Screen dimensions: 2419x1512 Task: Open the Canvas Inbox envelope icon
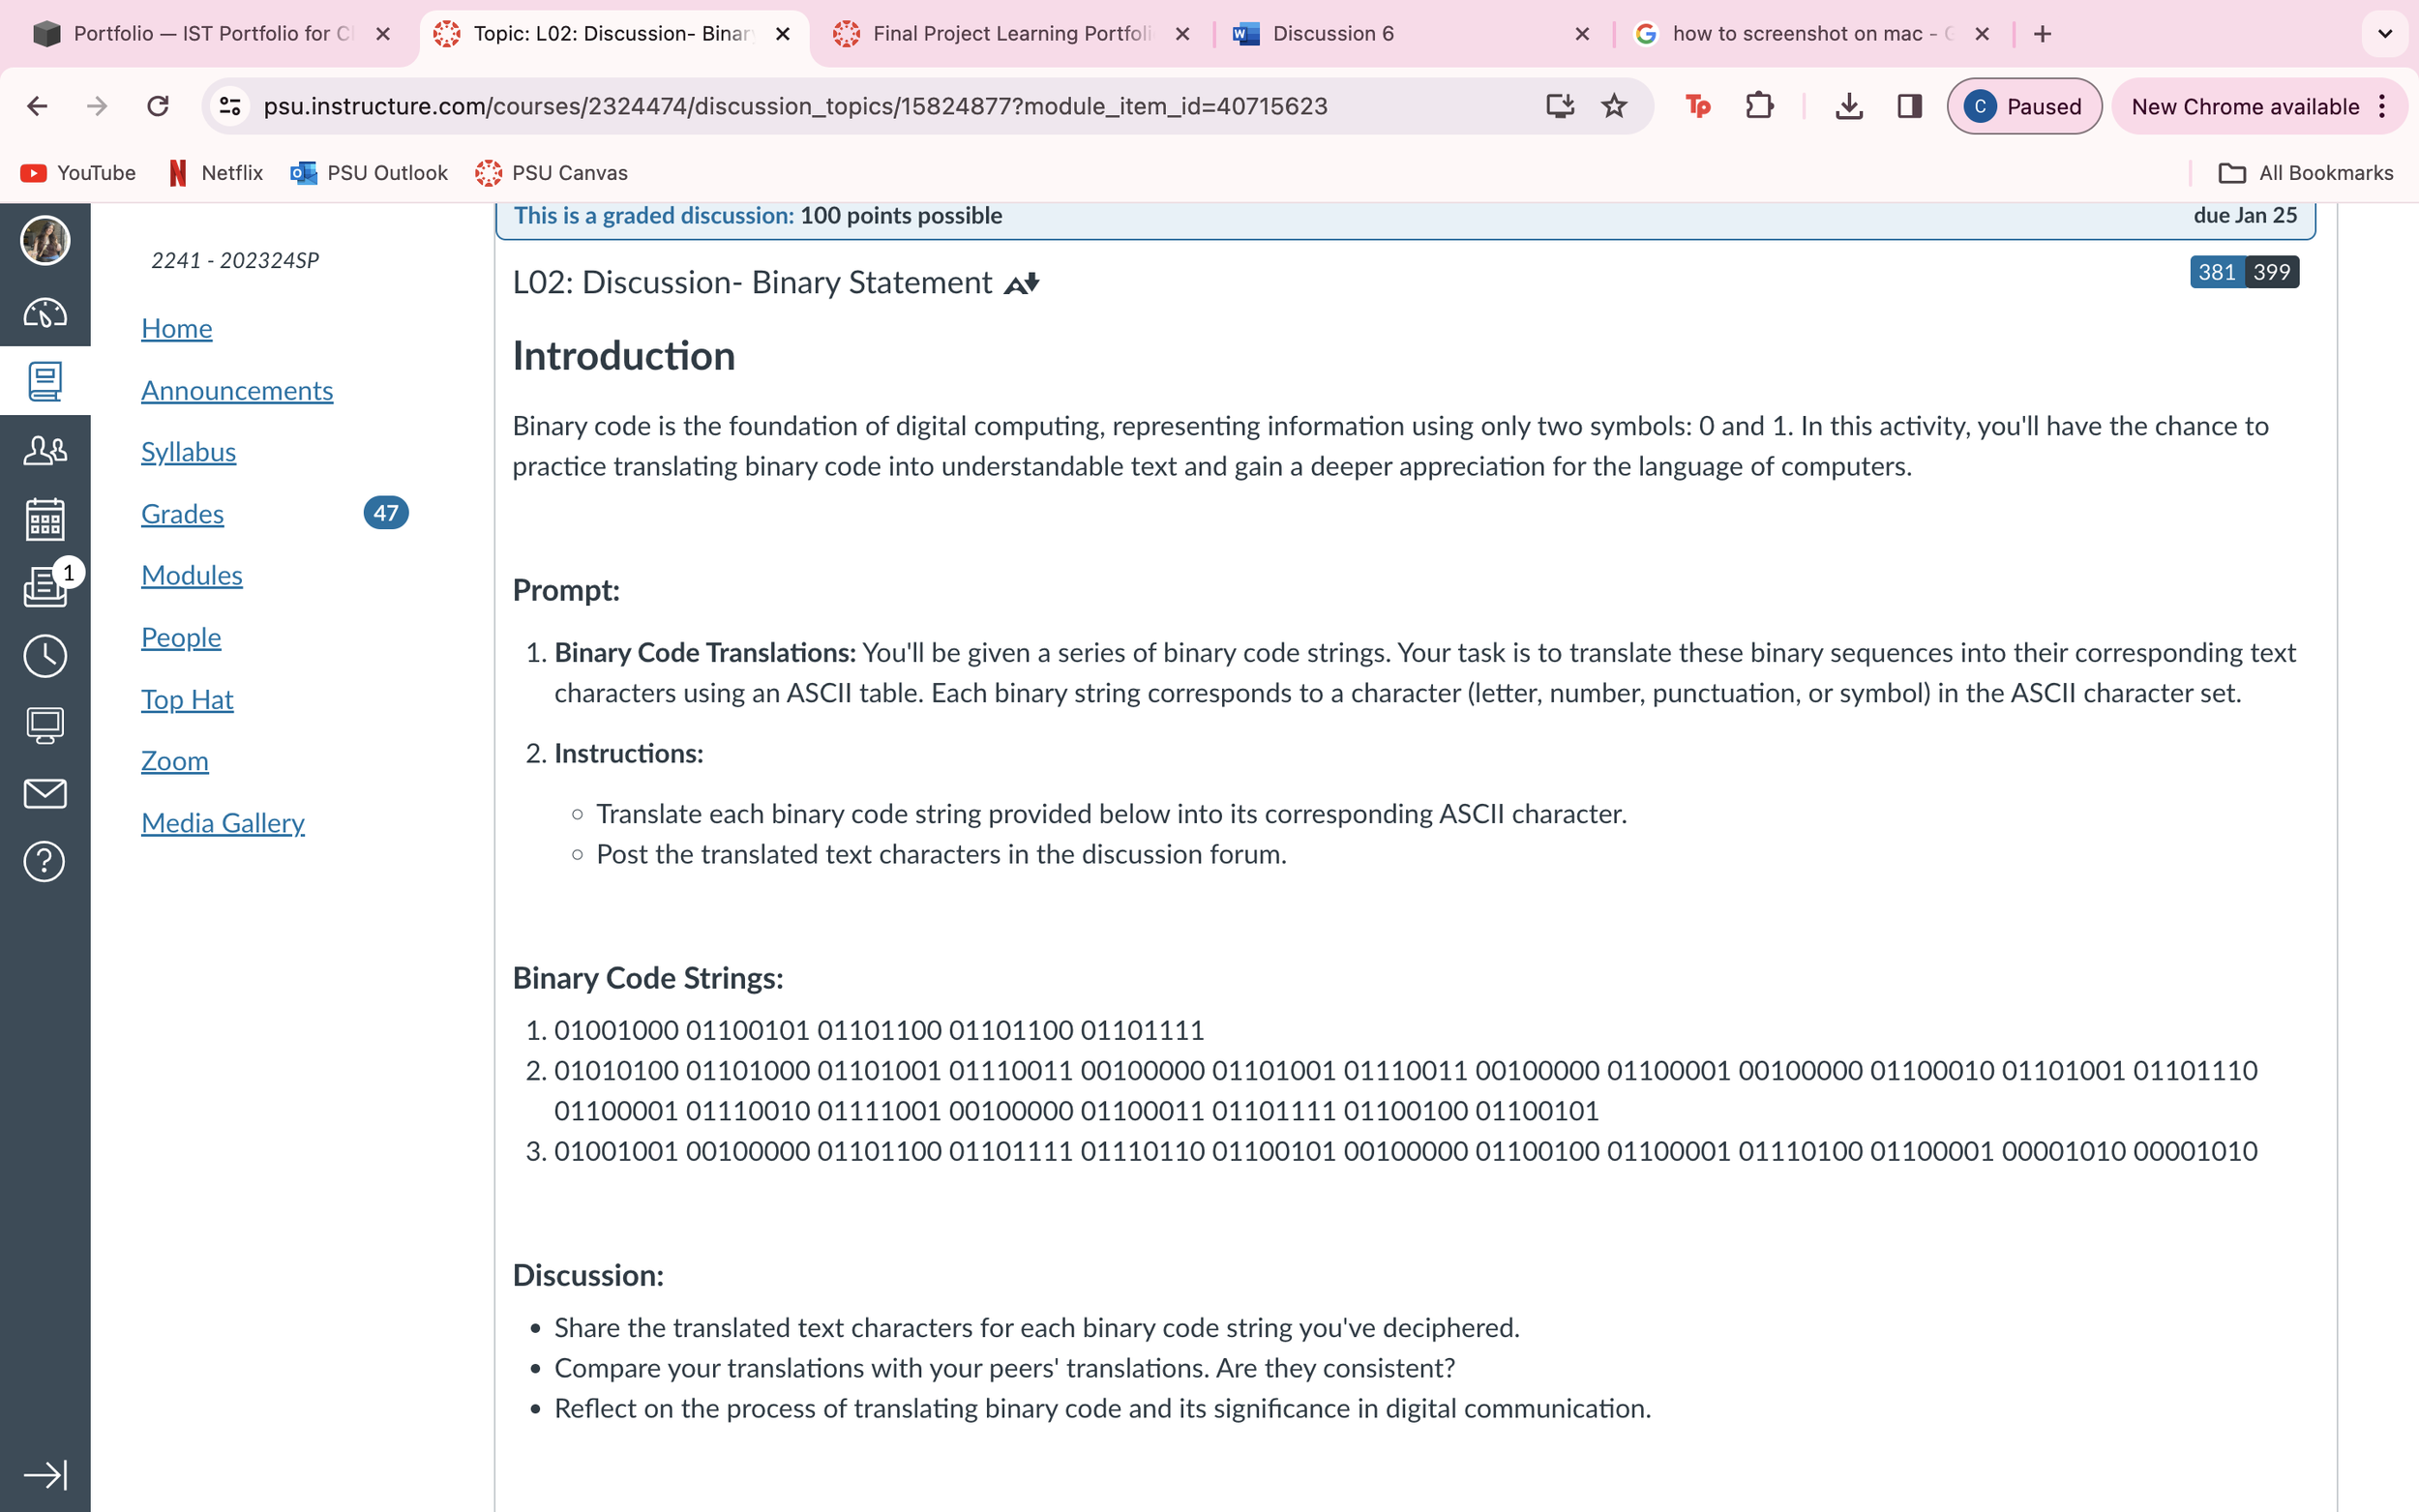[45, 794]
